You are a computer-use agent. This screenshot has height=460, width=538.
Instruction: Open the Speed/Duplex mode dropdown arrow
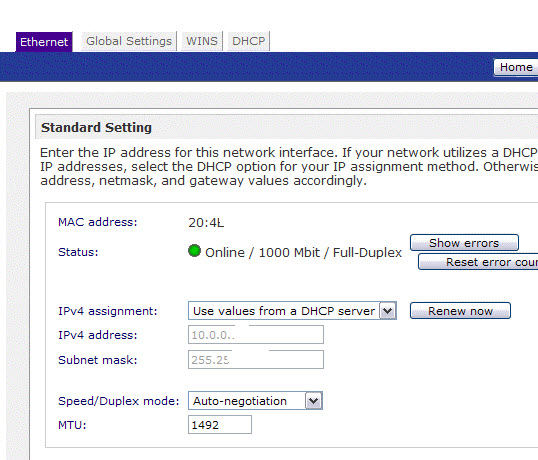(314, 401)
